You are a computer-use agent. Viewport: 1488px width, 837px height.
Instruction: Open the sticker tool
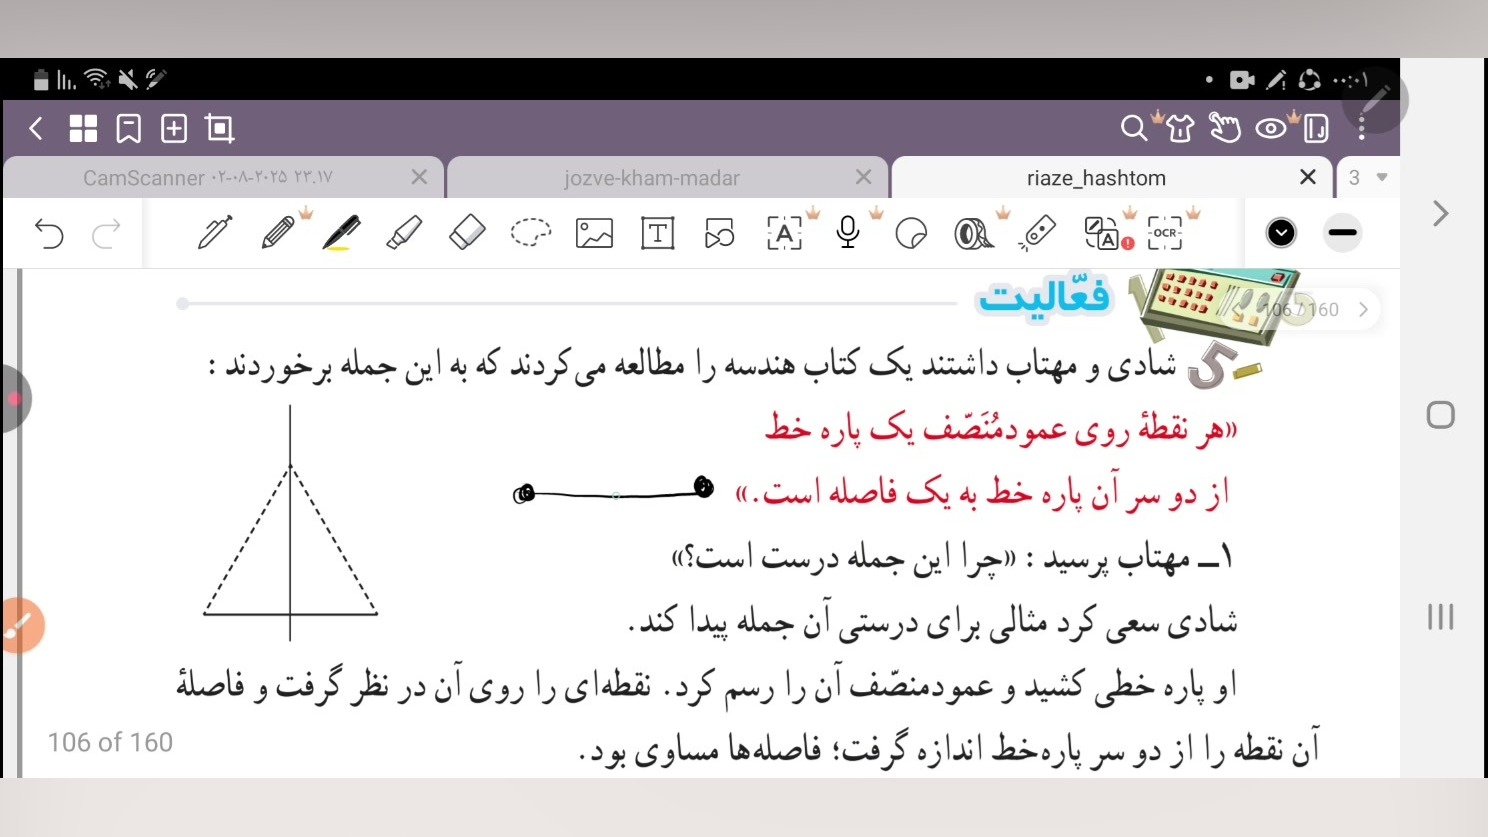pos(911,234)
